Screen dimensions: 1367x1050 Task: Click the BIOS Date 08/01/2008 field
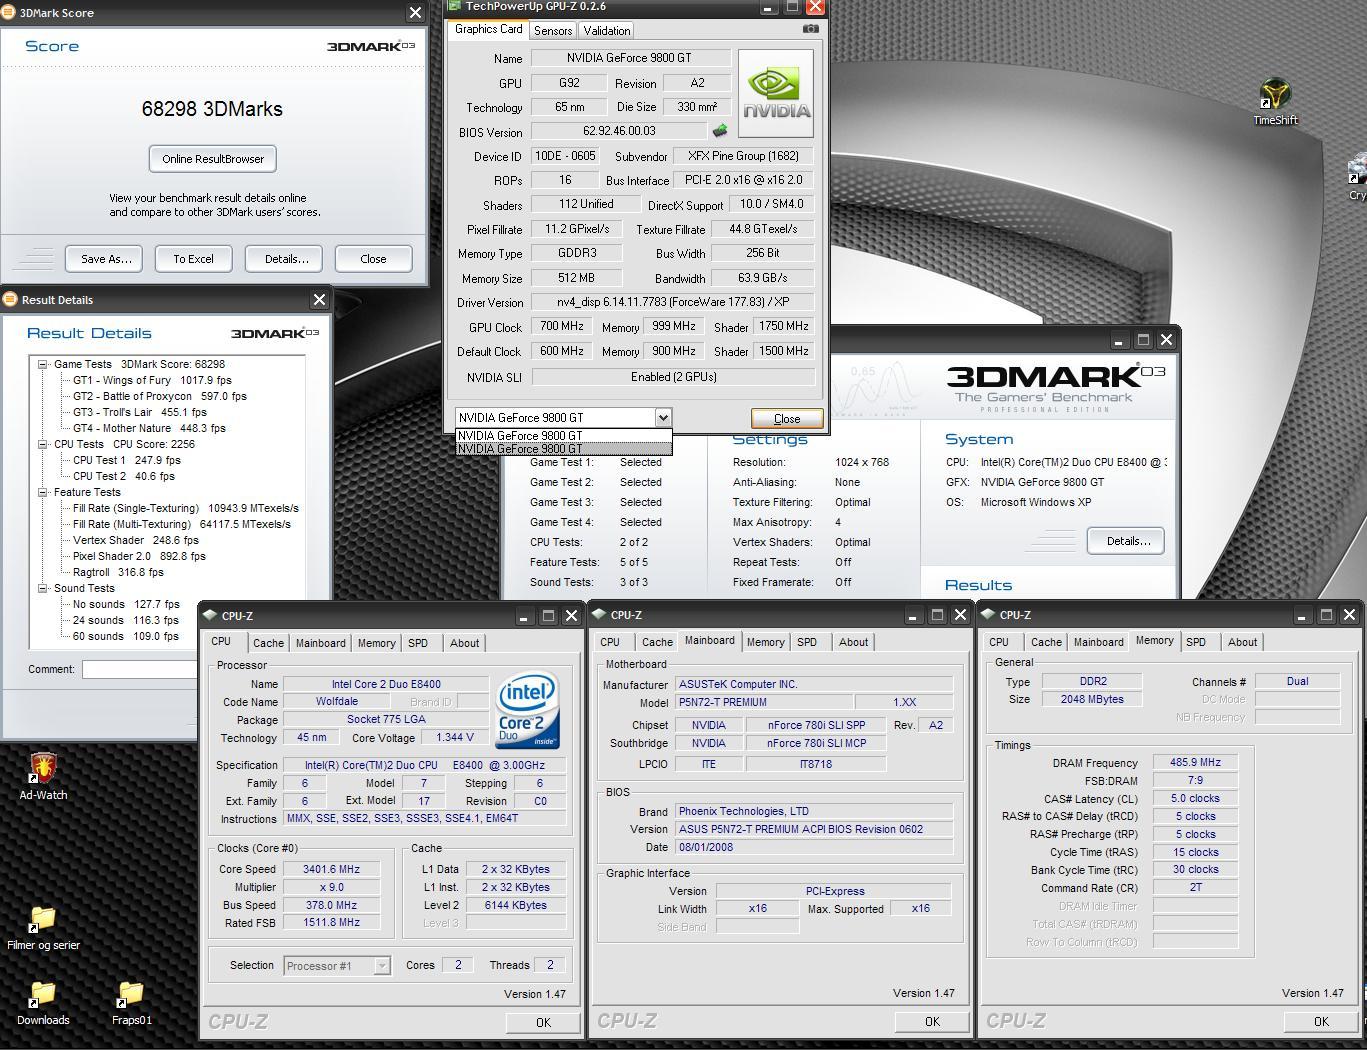[814, 847]
